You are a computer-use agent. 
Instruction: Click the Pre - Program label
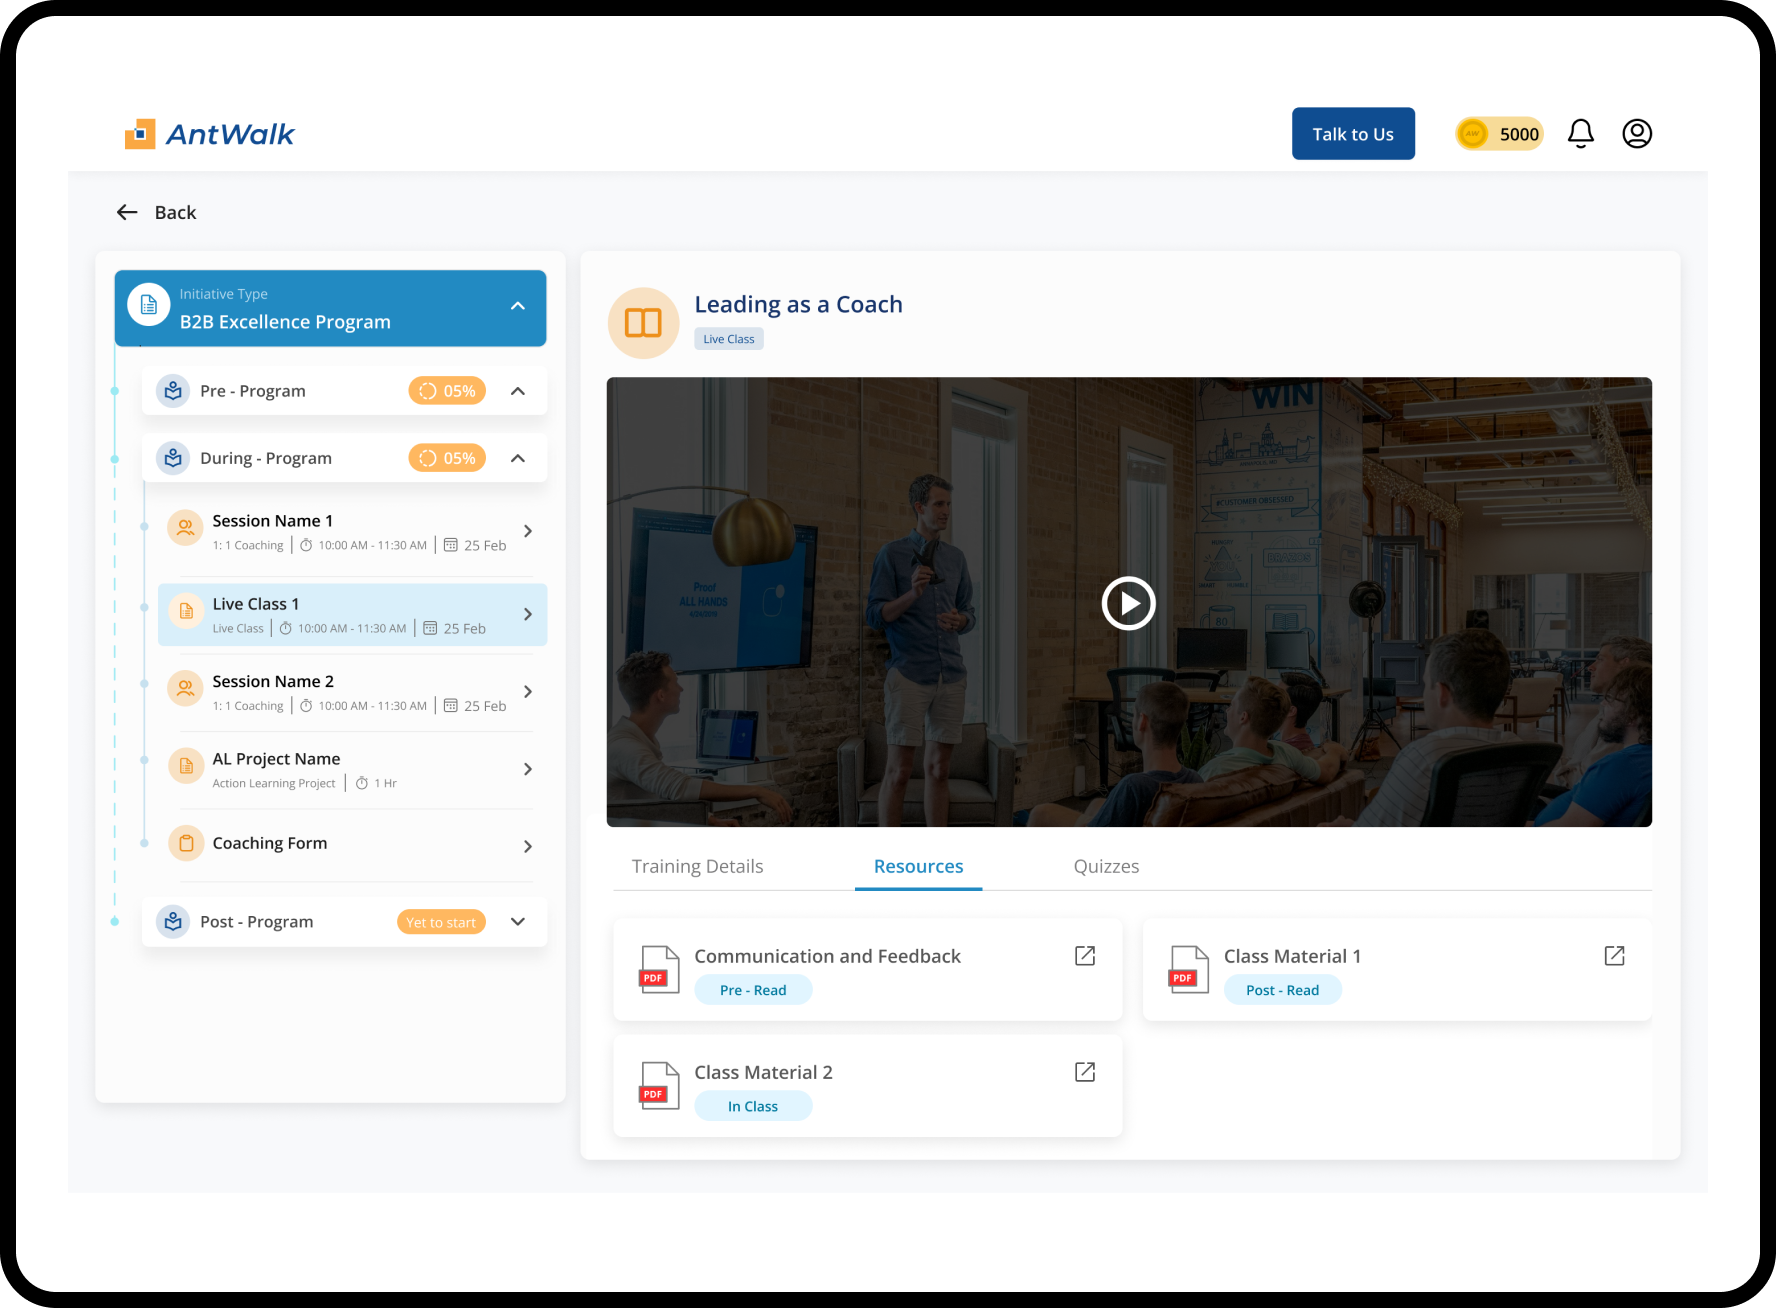253,391
